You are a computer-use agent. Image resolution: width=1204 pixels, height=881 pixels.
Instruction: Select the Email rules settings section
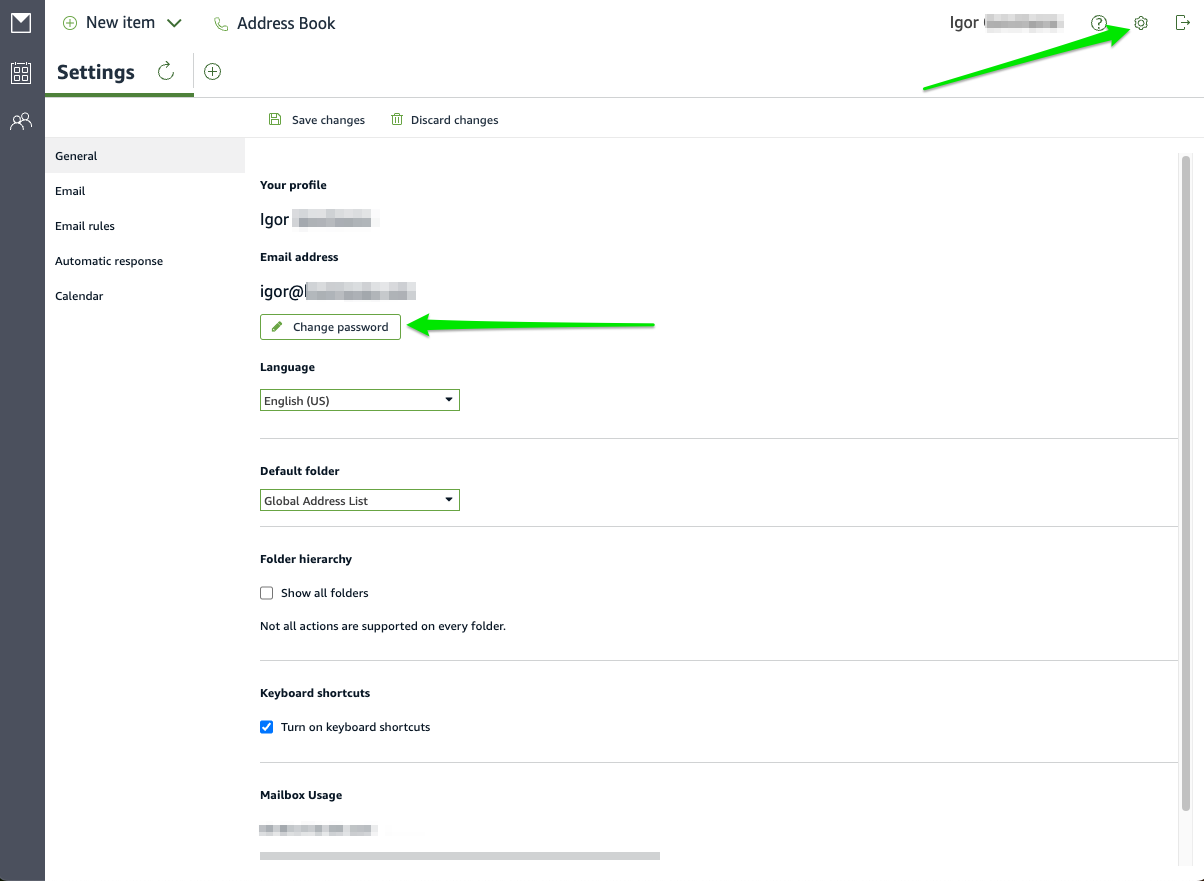(x=85, y=226)
